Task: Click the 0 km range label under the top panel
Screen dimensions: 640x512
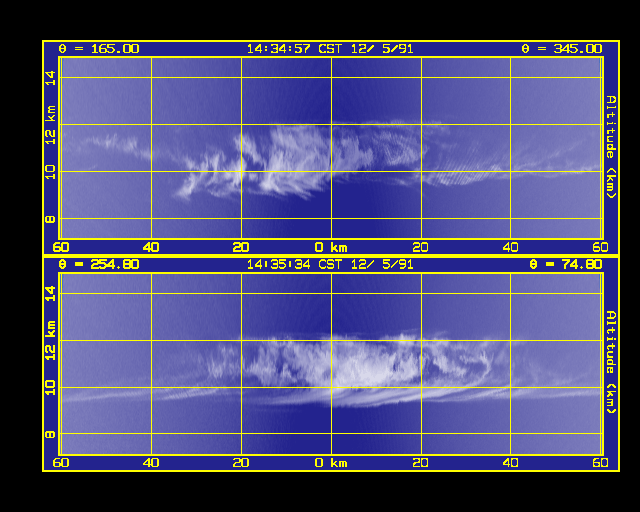Action: point(331,247)
